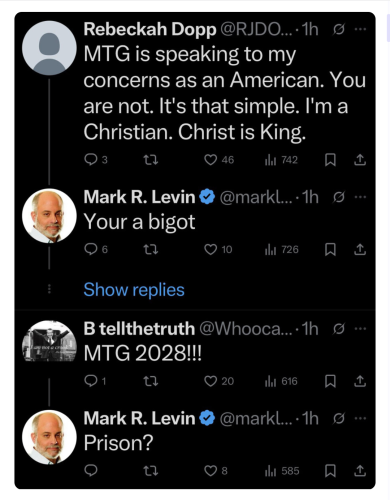The width and height of the screenshot is (390, 500).
Task: Like Rebeckah Dopp's tweet with 46 likes
Action: [219, 160]
